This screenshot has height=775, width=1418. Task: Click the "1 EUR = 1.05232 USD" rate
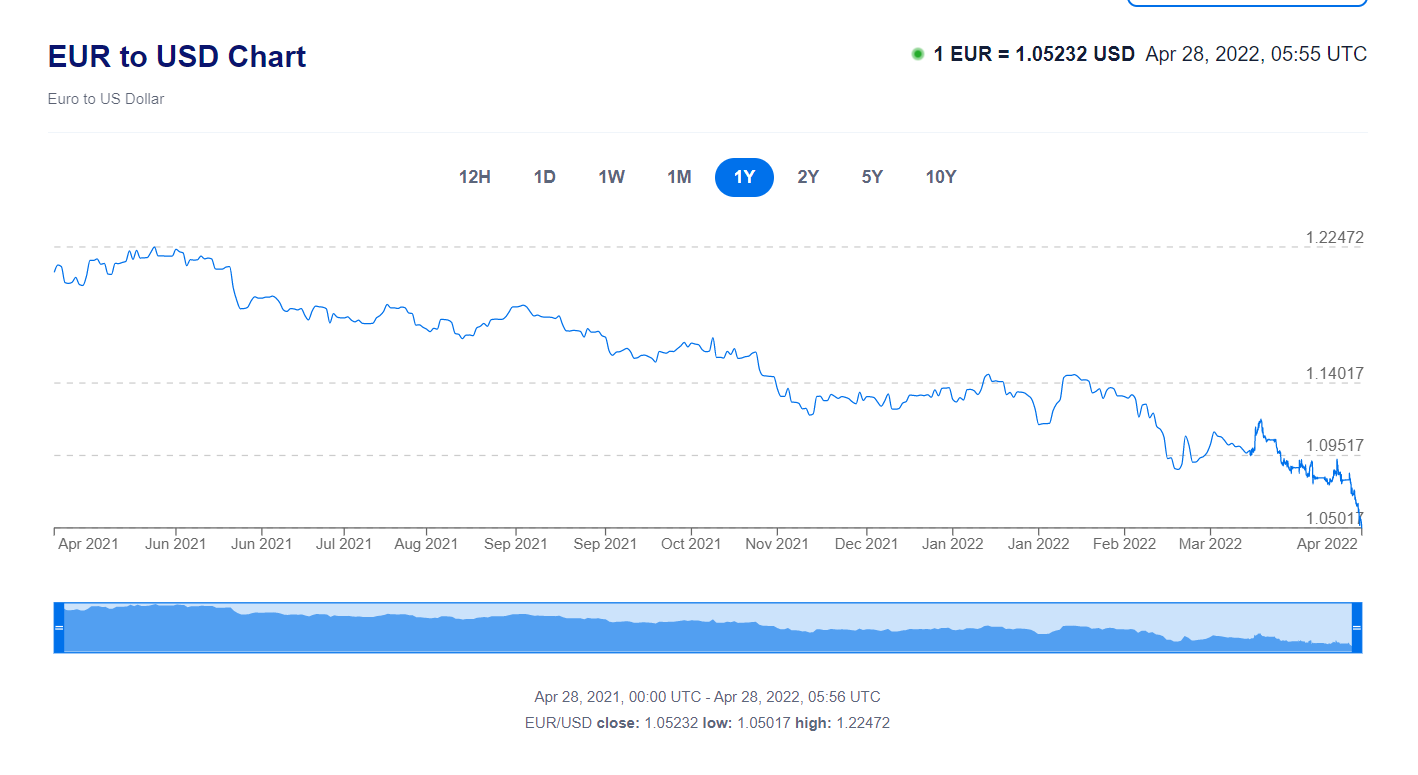coord(1034,54)
